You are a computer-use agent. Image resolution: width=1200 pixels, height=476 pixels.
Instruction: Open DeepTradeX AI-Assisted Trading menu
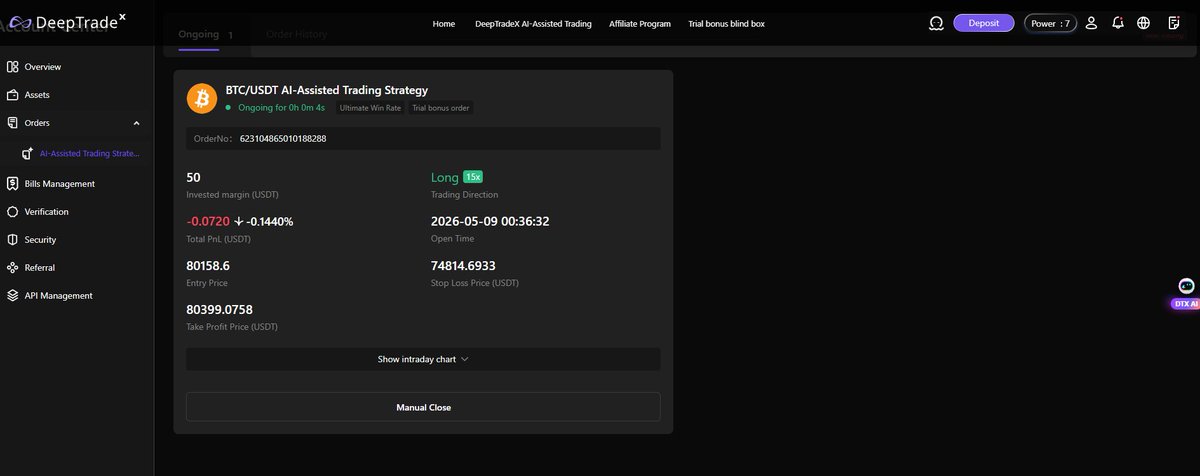click(533, 23)
